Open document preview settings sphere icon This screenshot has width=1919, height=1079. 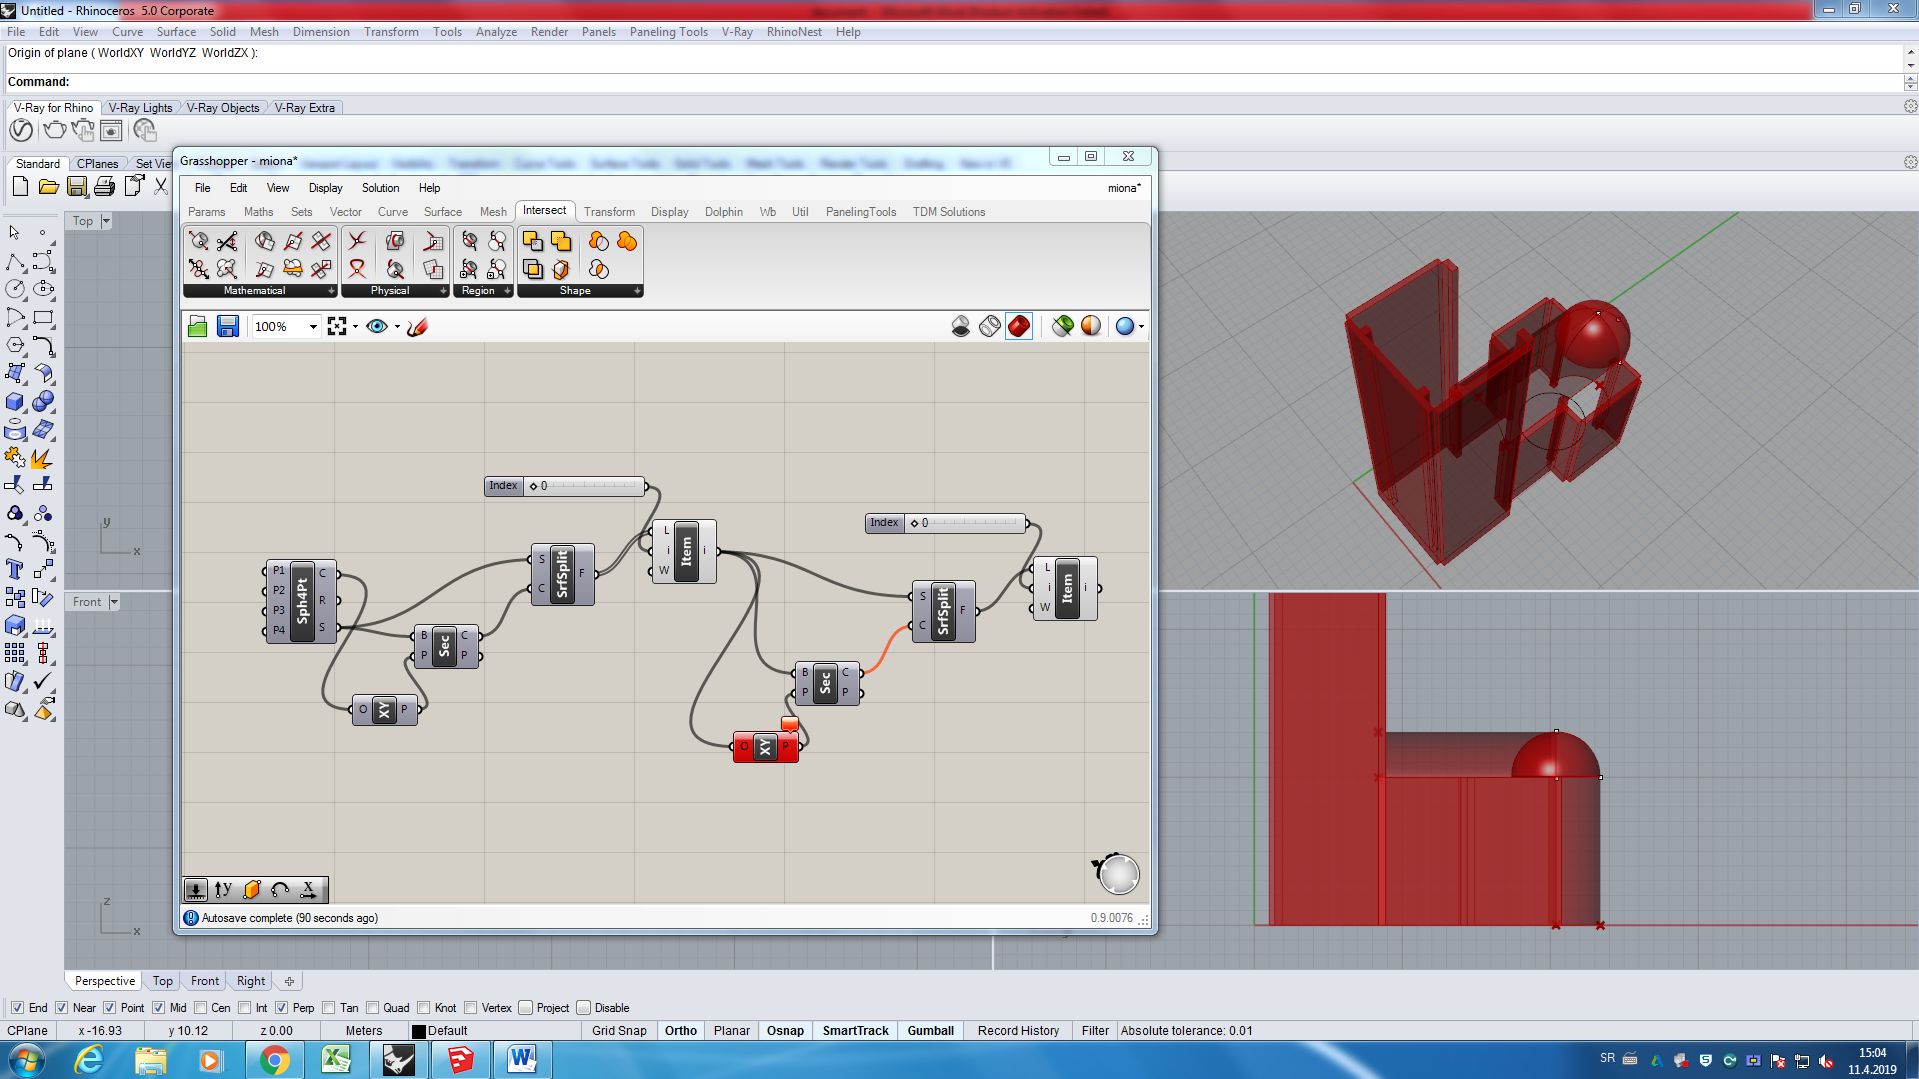[x=1125, y=326]
